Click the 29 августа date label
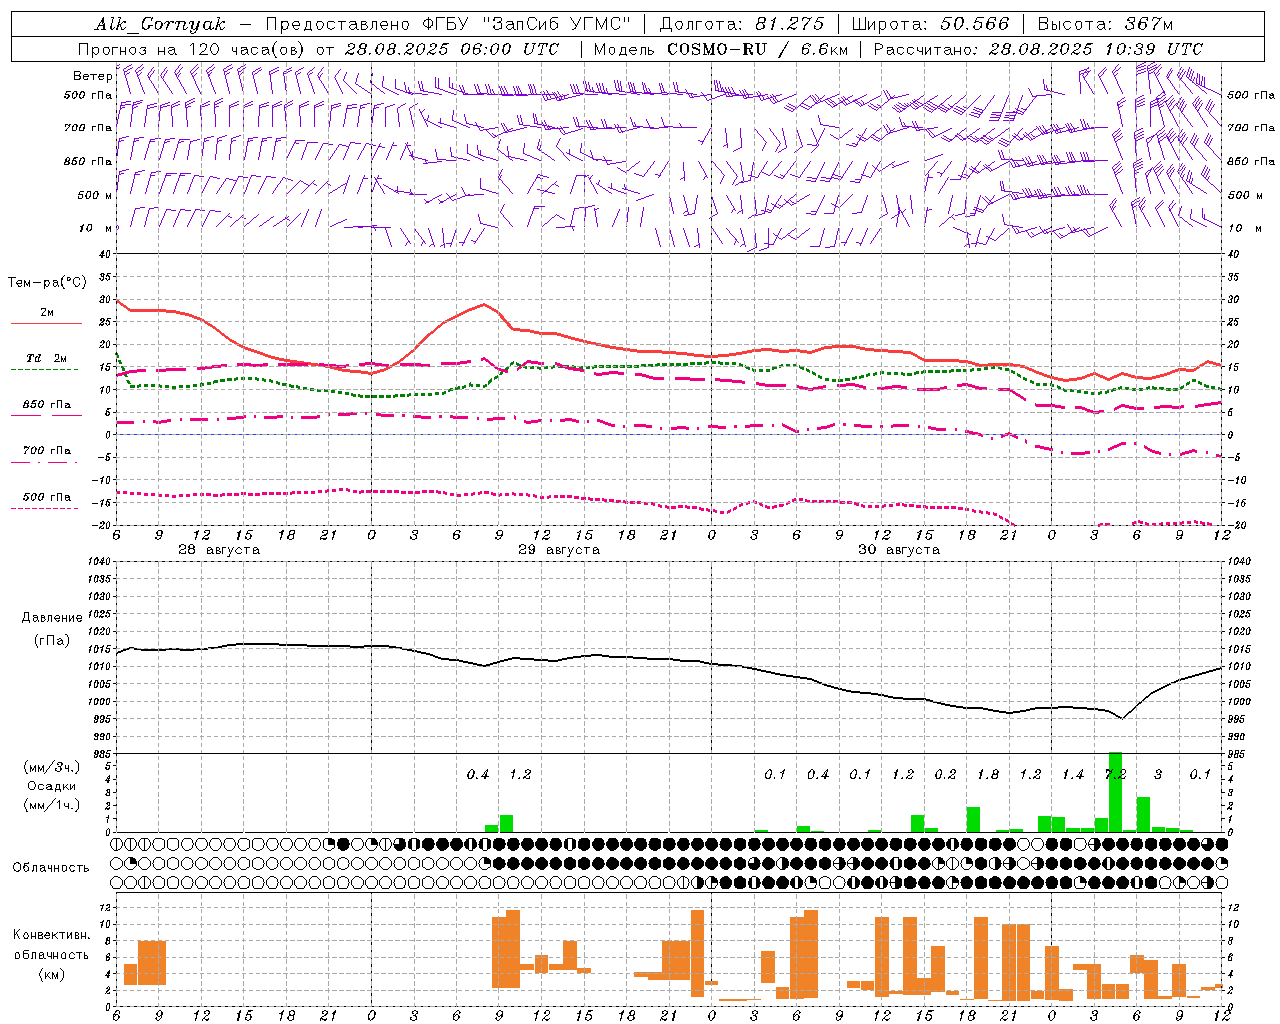1280x1024 pixels. [559, 550]
